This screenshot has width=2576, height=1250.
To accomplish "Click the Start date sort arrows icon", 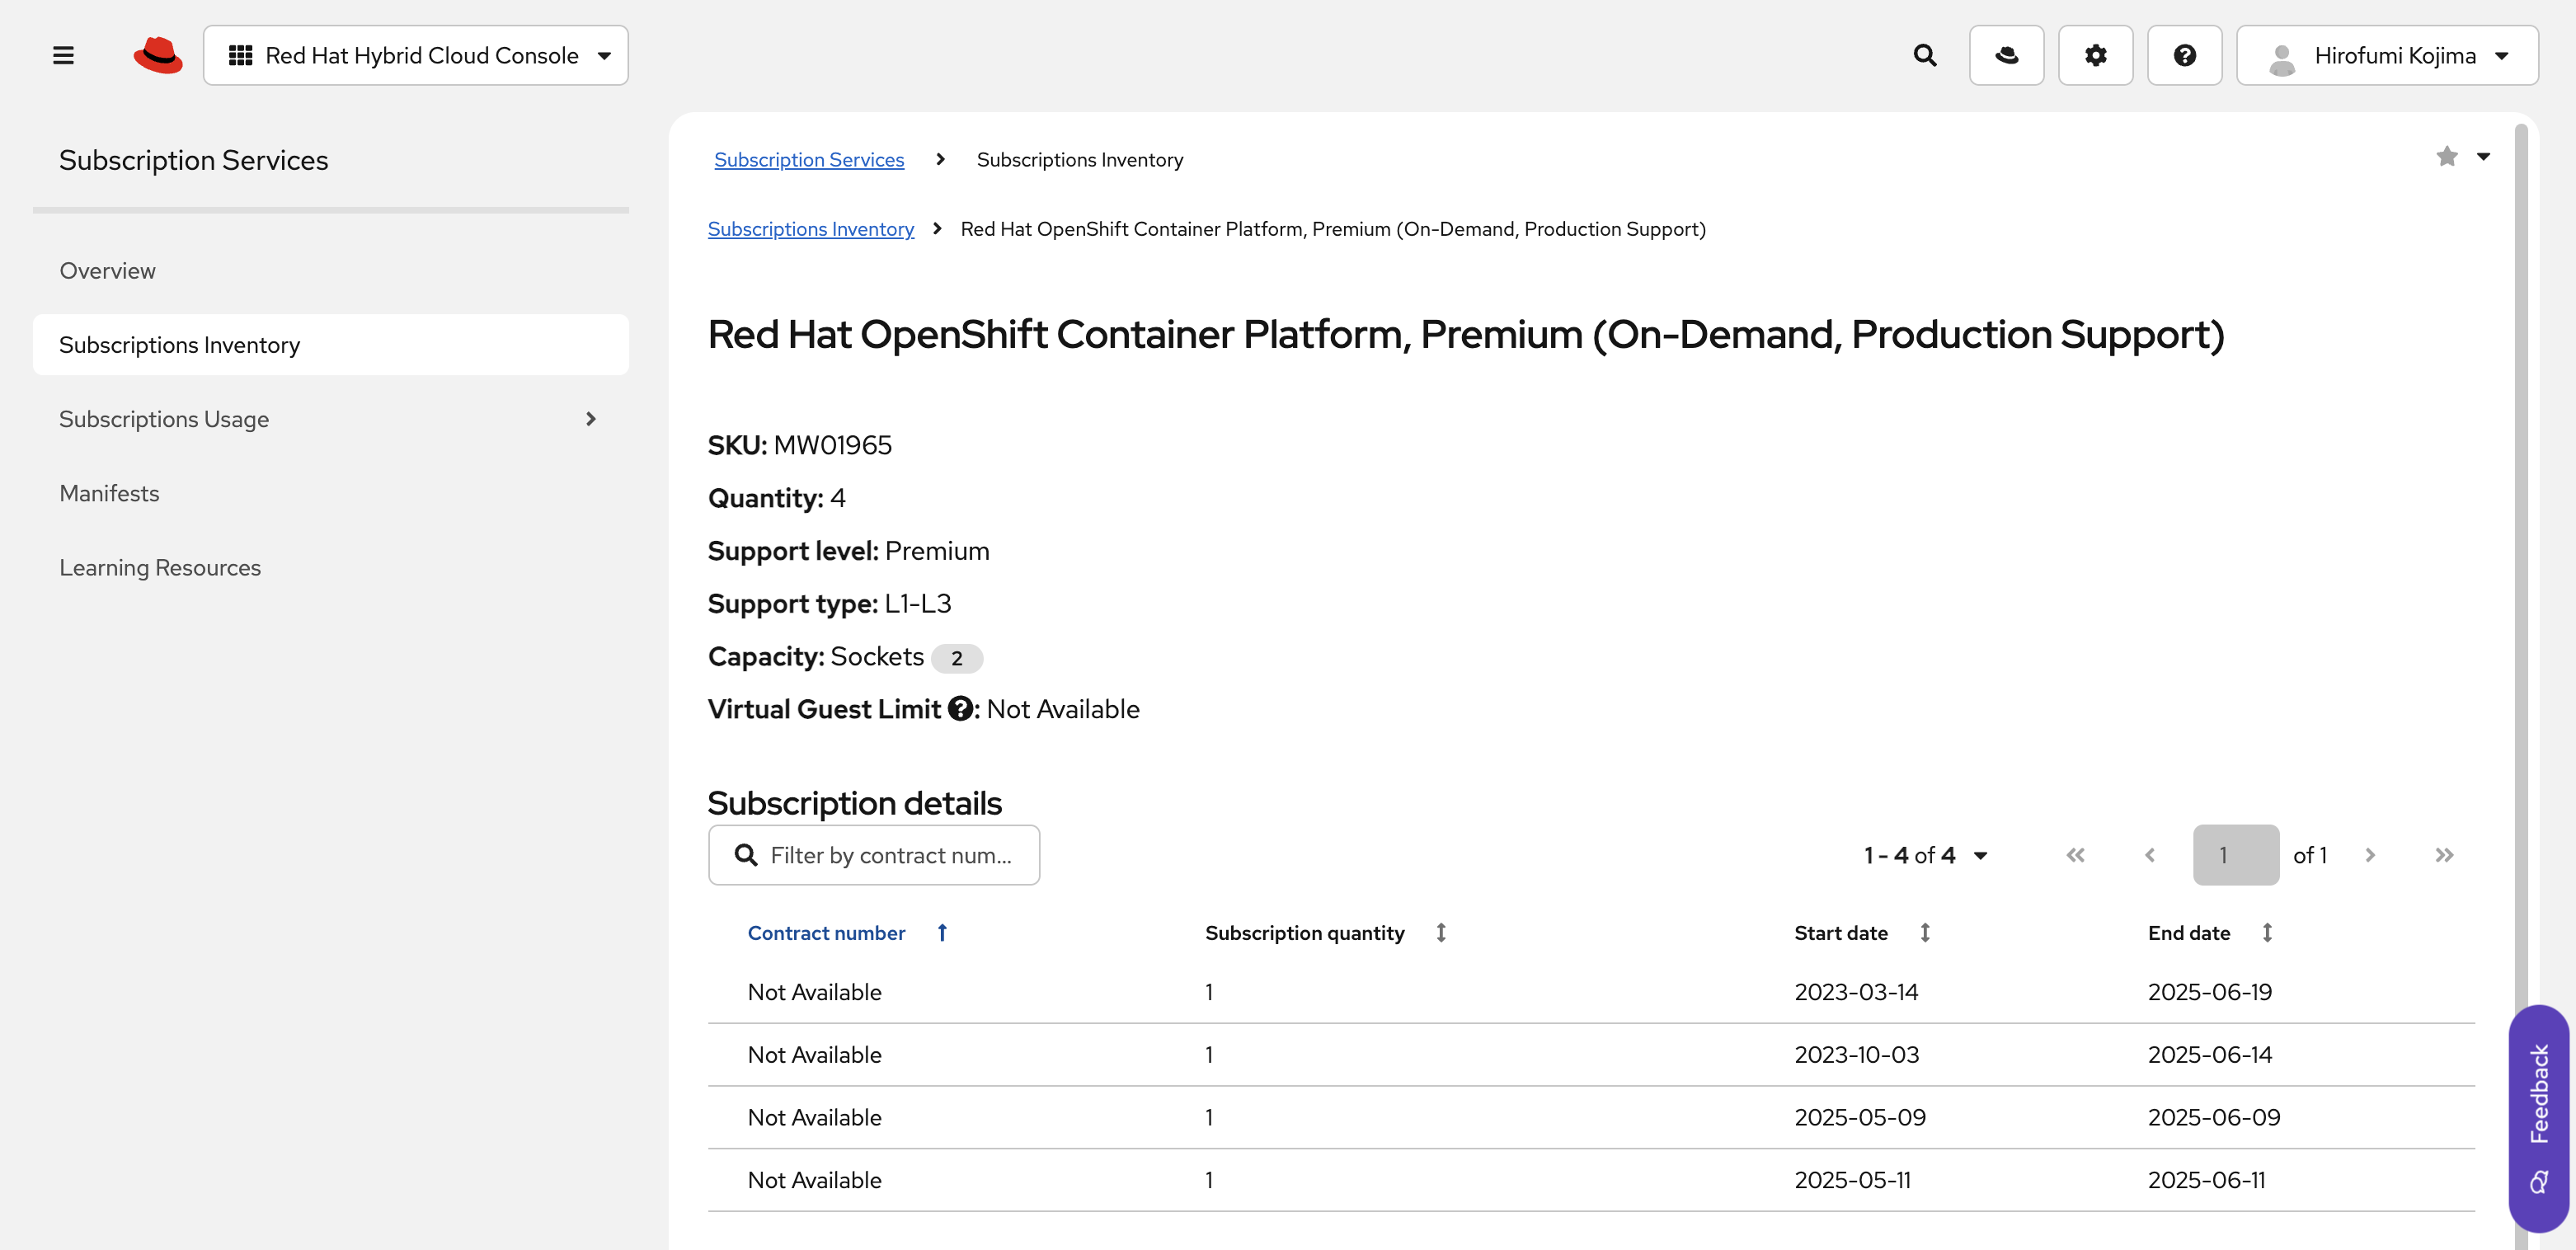I will click(x=1924, y=933).
